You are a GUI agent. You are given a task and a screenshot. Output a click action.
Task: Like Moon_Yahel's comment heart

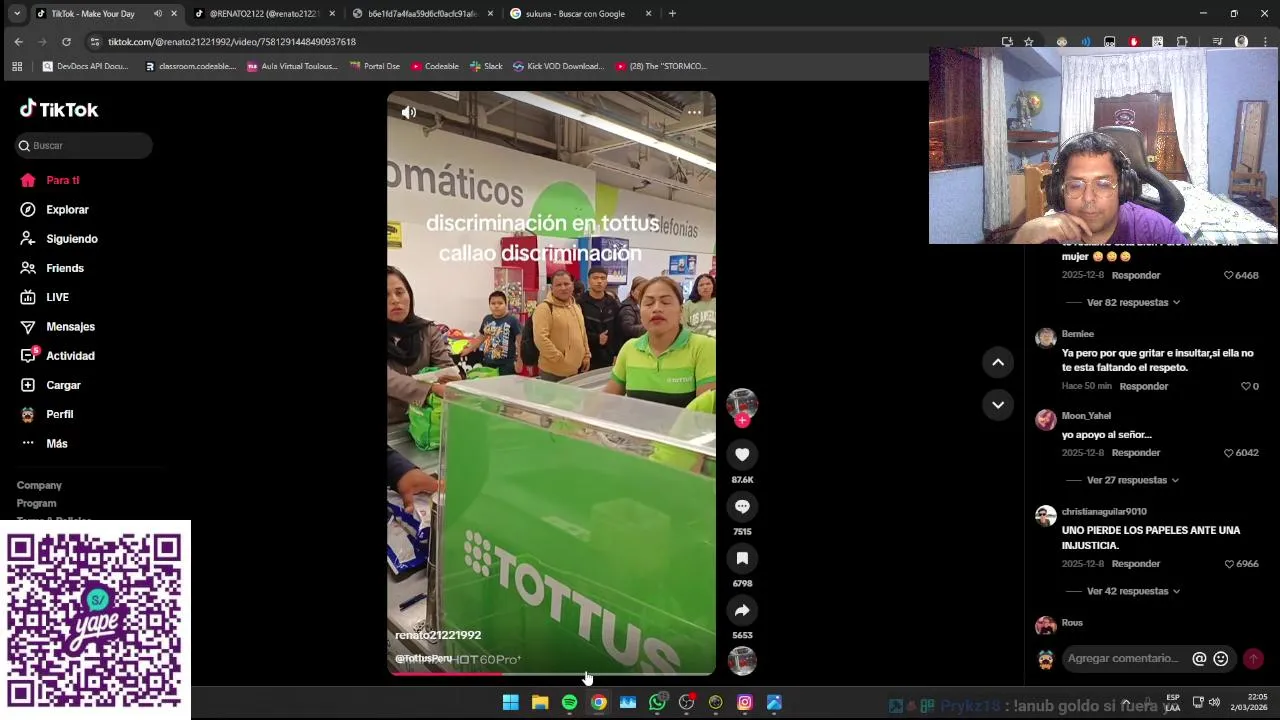(1229, 453)
